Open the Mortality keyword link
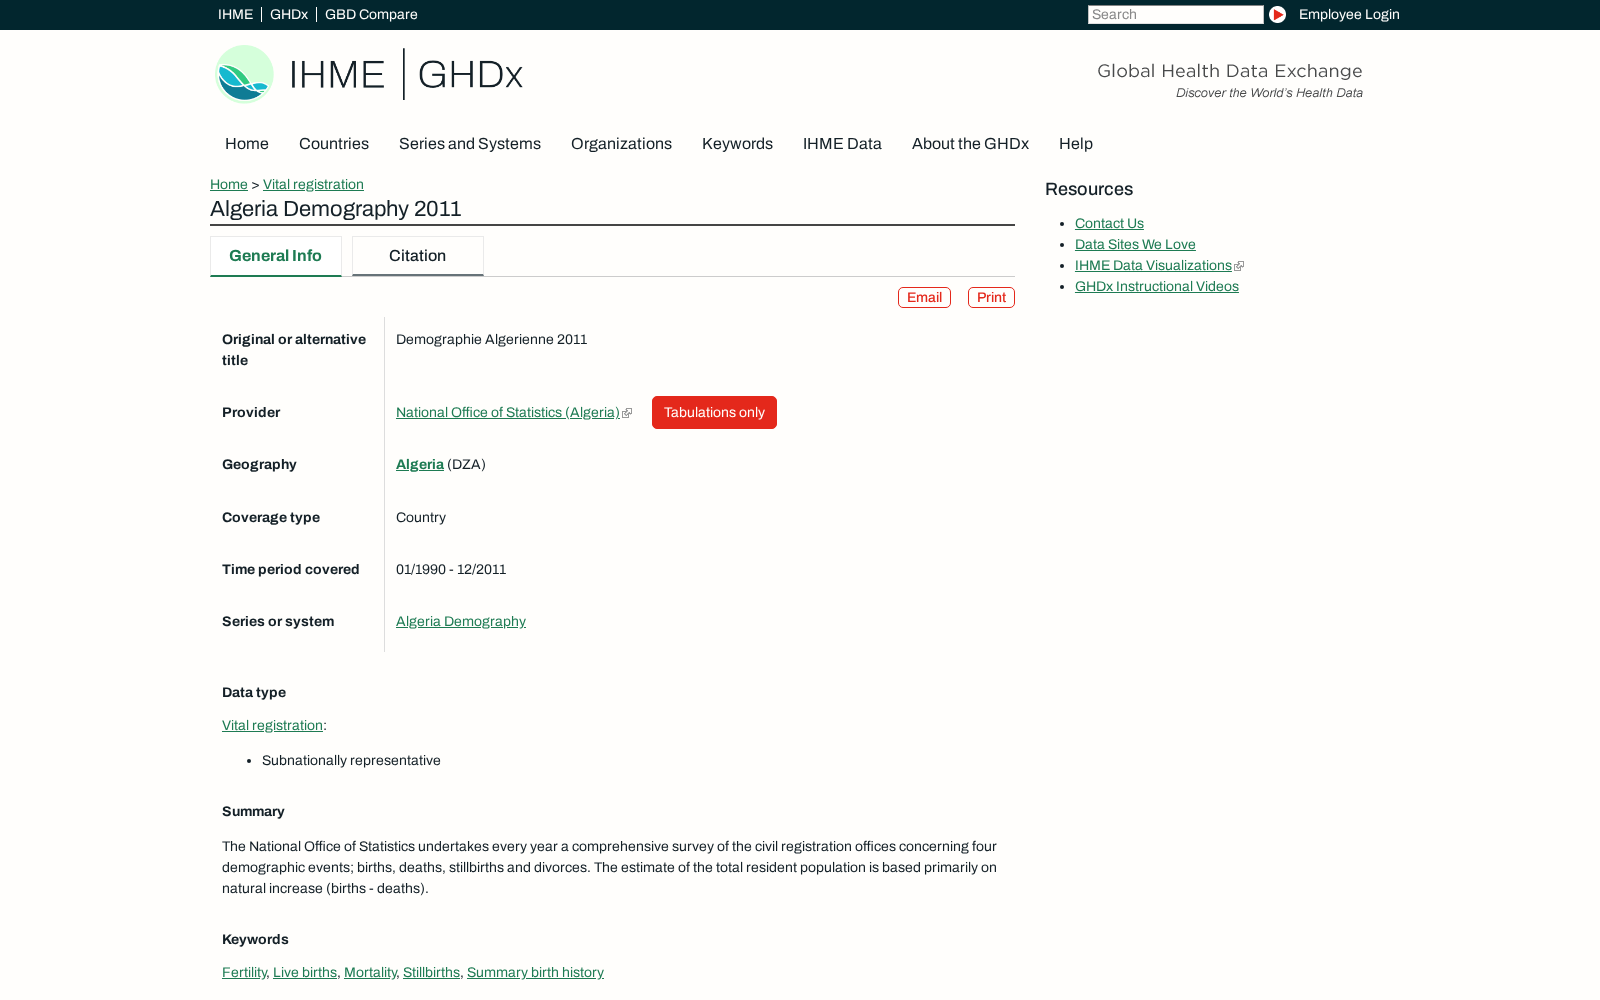The height and width of the screenshot is (1000, 1600). coord(370,973)
